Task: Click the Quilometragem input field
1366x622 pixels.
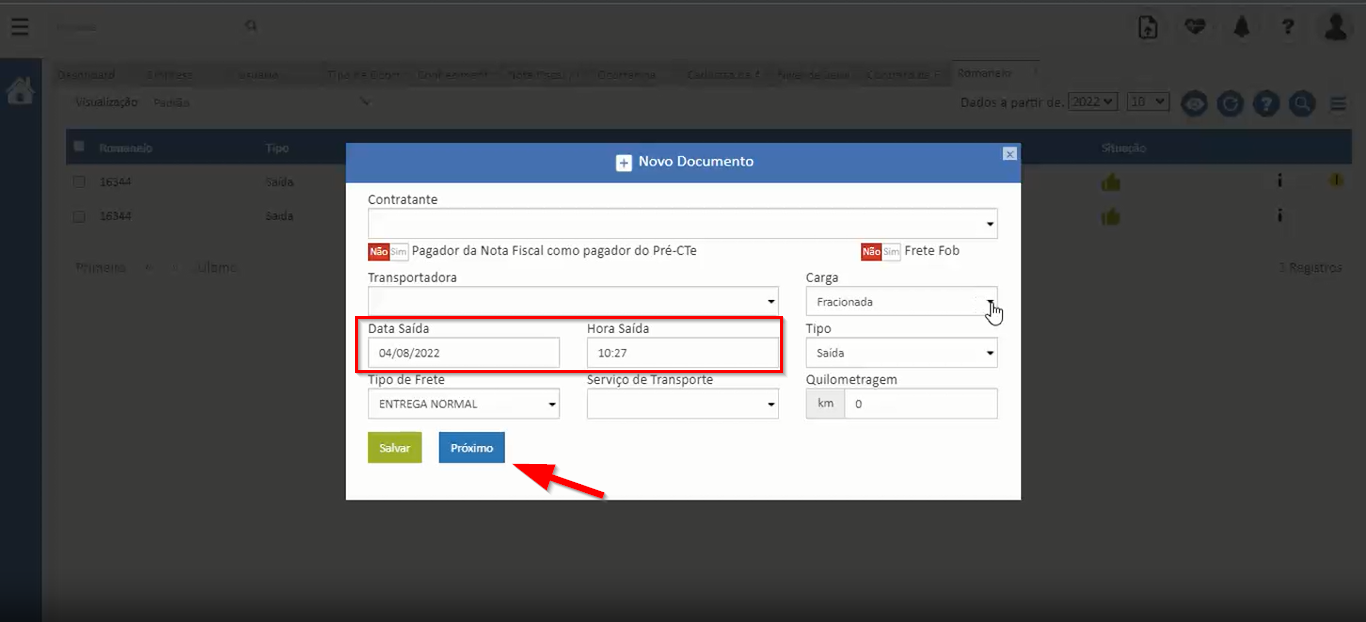Action: (920, 404)
